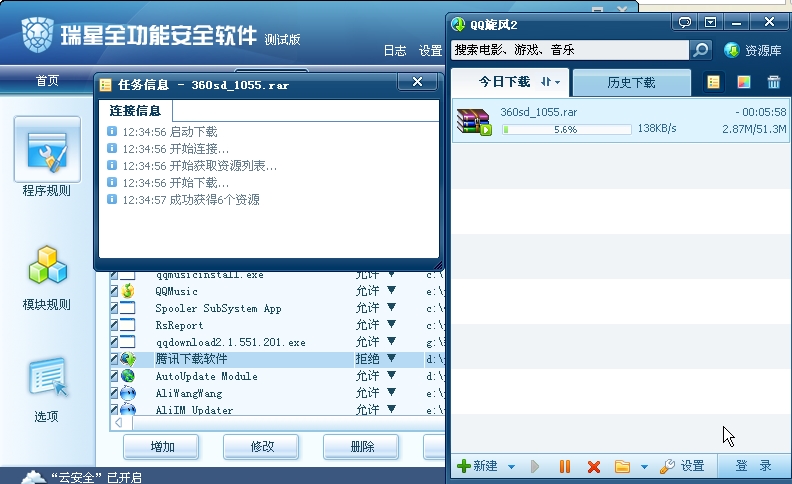Toggle checkbox for AliIM Updater rule
Viewport: 792px width, 484px height.
[x=114, y=409]
